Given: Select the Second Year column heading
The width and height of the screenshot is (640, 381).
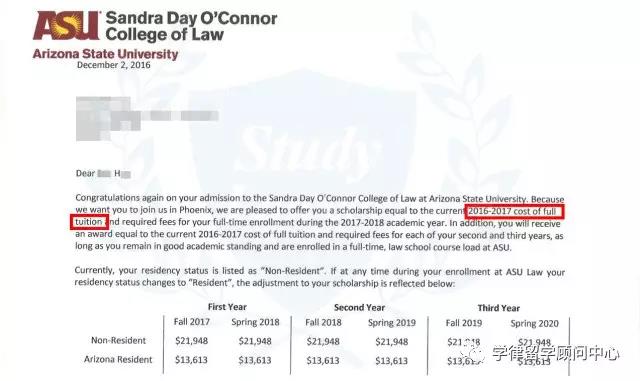Looking at the screenshot, I should click(359, 307).
